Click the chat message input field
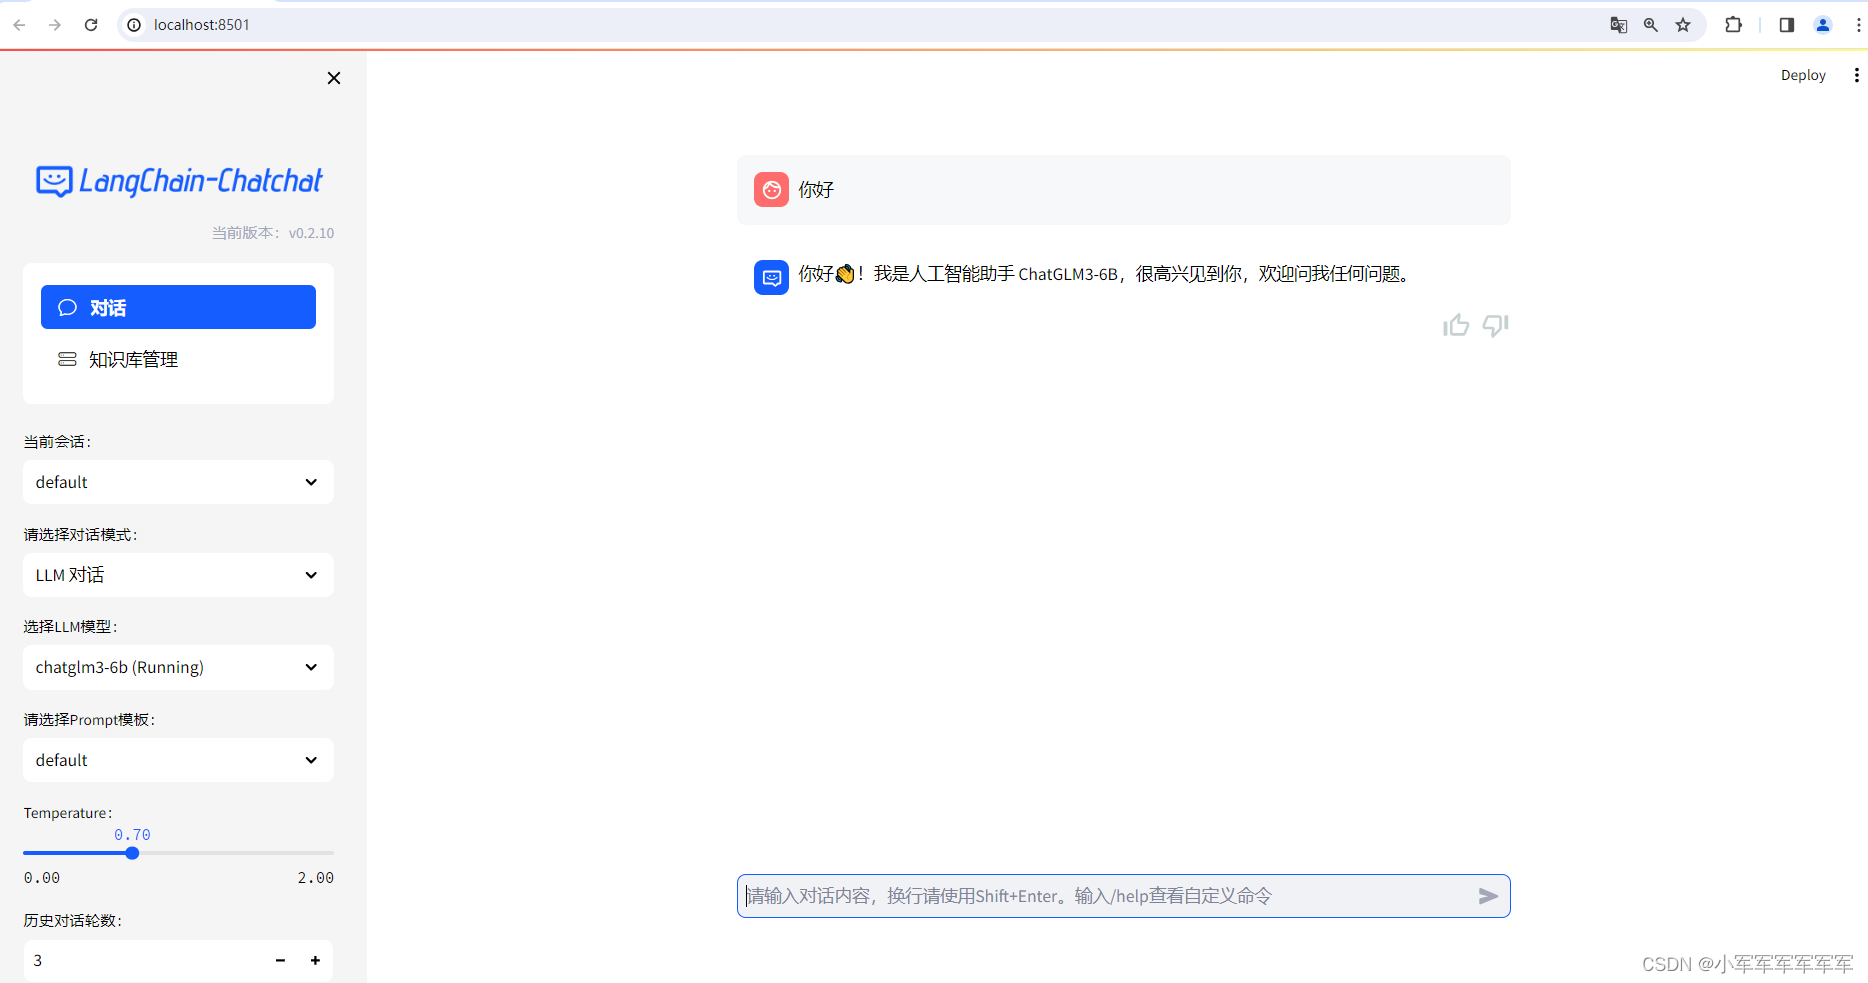The width and height of the screenshot is (1868, 983). [x=1100, y=896]
